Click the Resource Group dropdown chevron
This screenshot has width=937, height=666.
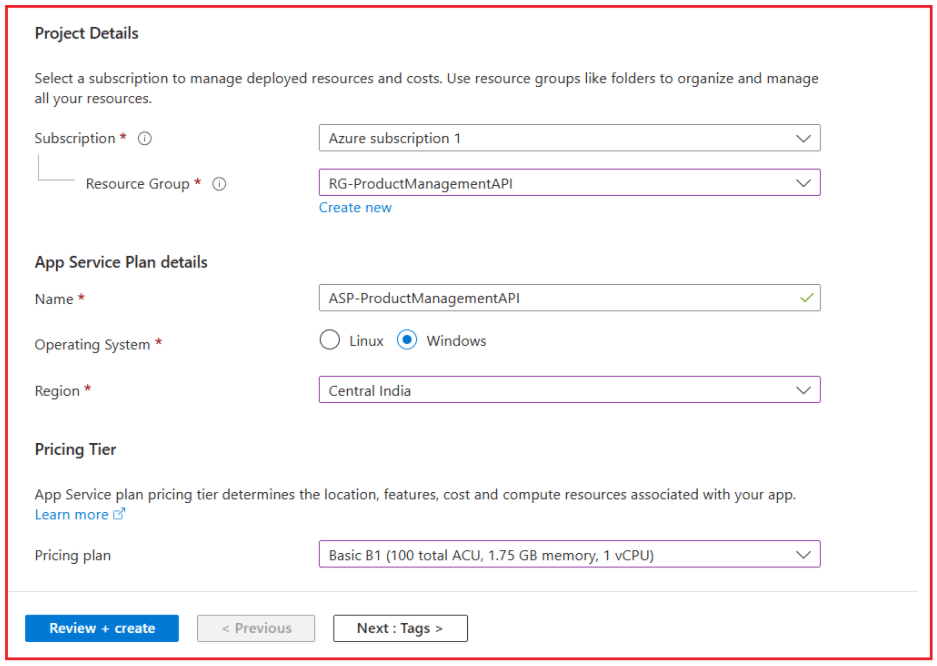pyautogui.click(x=803, y=183)
